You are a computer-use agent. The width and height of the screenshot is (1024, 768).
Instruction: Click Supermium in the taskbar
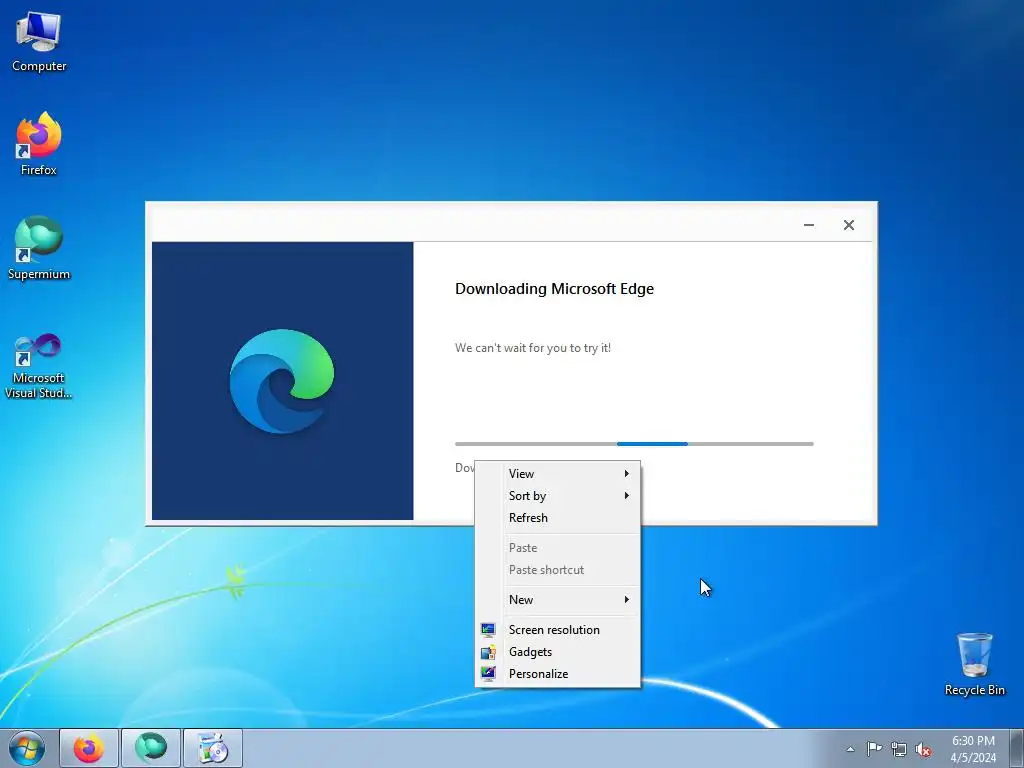click(x=151, y=748)
